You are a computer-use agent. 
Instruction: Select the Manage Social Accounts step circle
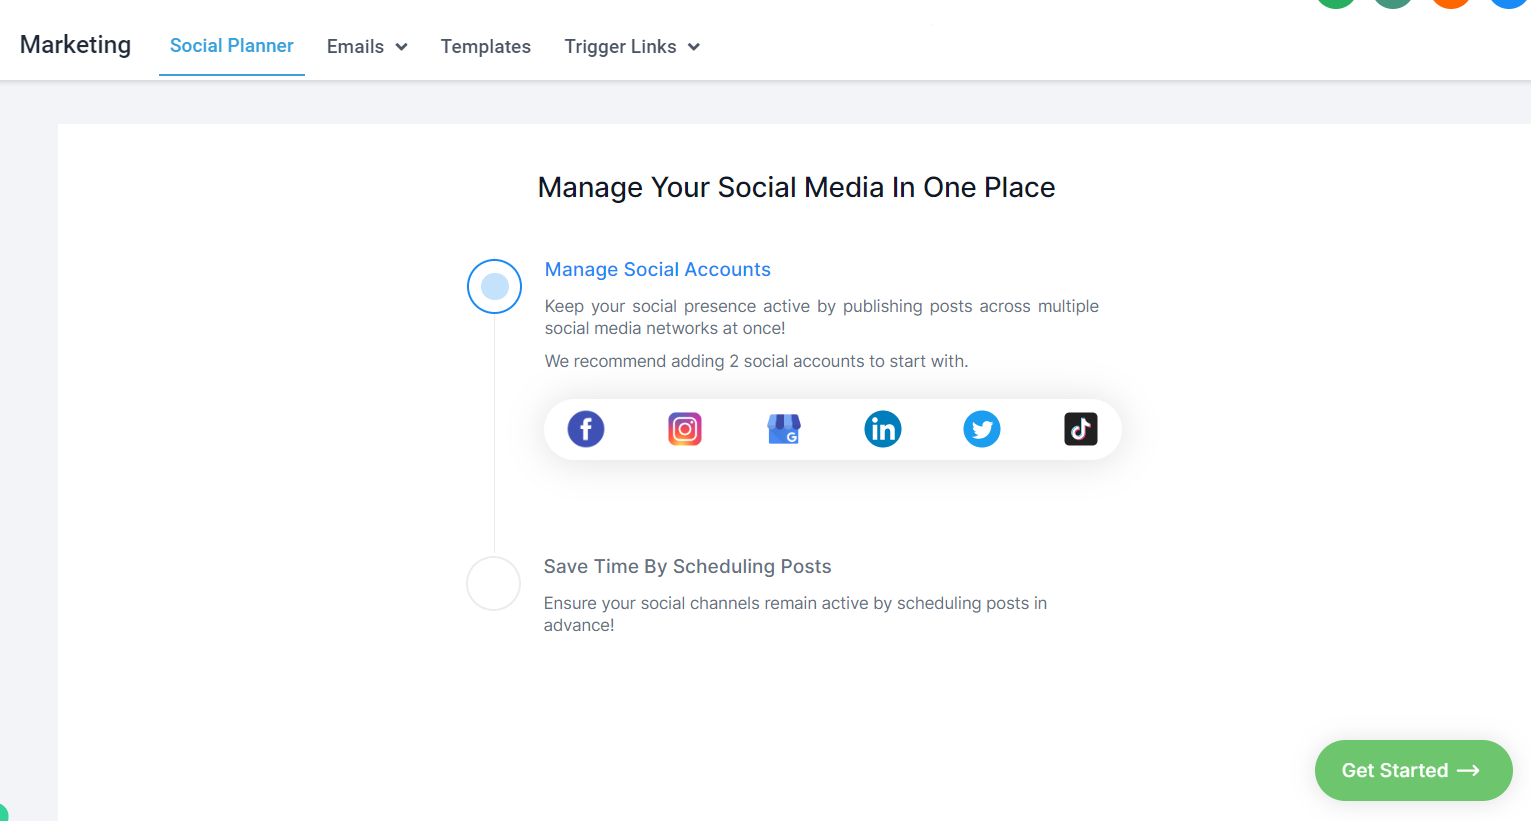pyautogui.click(x=494, y=287)
